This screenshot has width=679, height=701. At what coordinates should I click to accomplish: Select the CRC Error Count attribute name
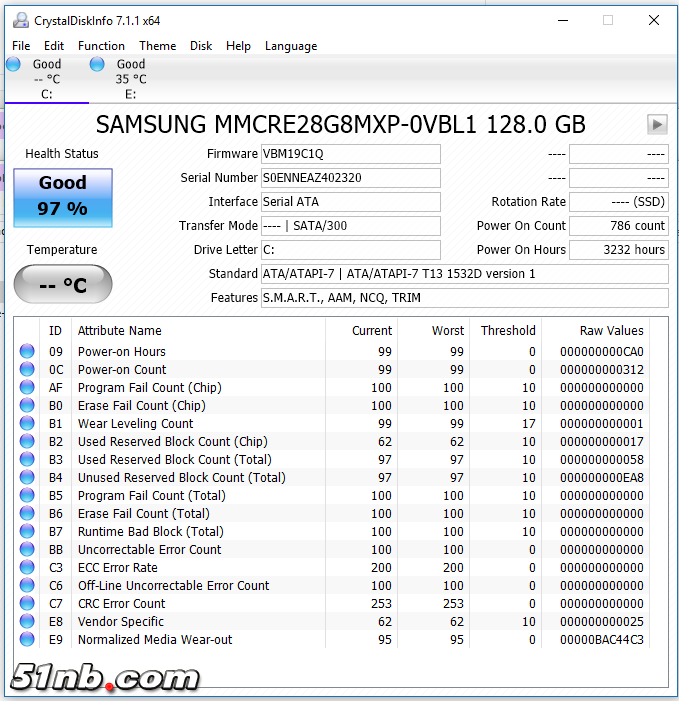(122, 603)
